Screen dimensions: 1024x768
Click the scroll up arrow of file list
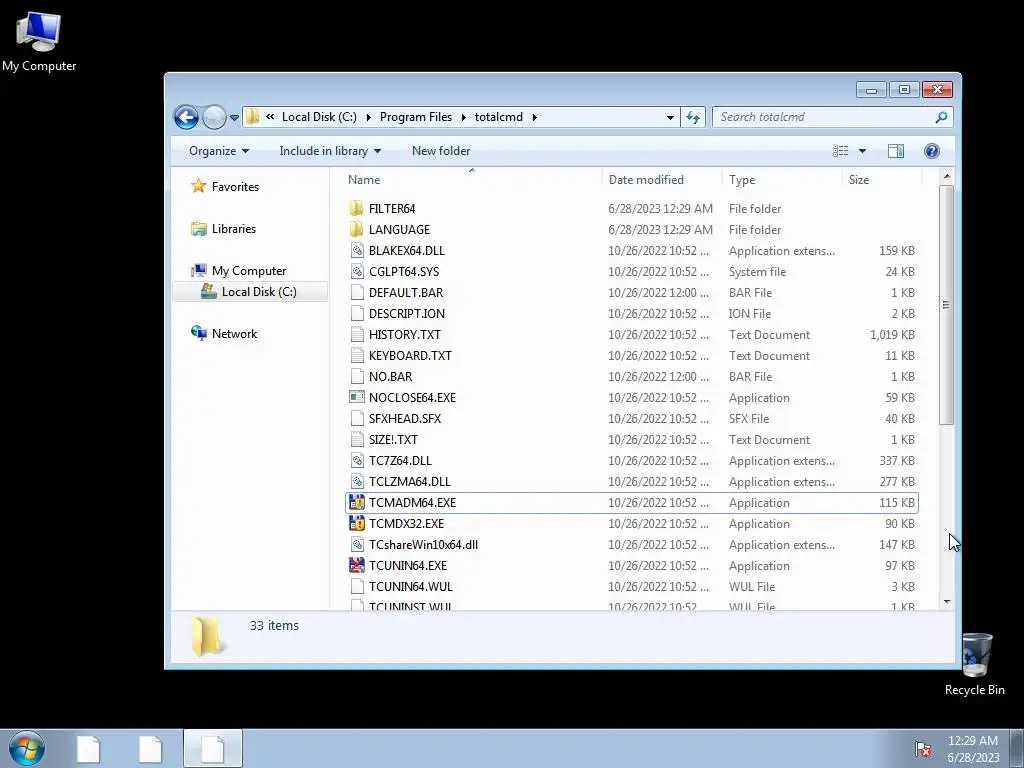pos(947,177)
